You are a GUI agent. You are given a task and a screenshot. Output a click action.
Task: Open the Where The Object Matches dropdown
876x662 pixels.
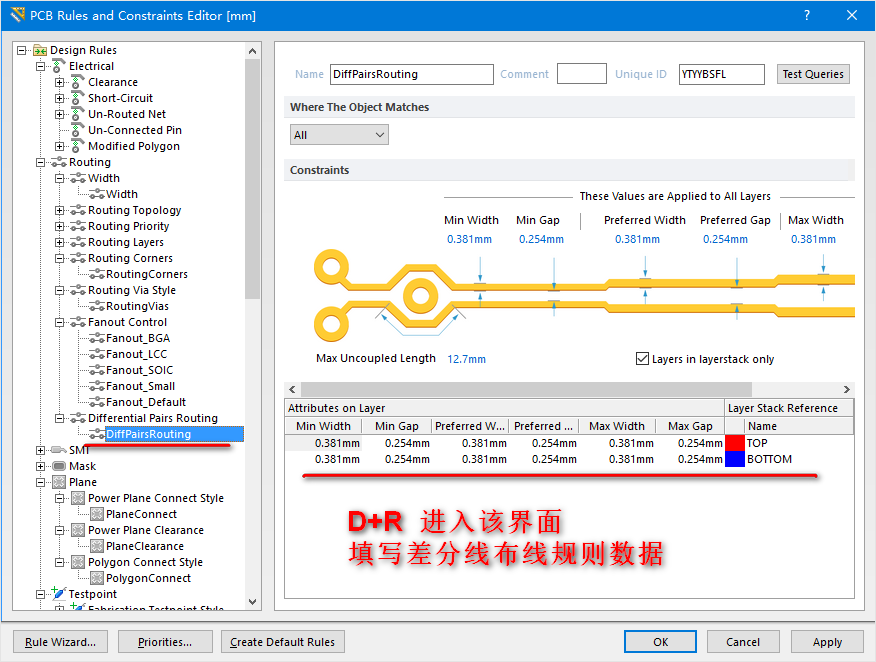339,135
